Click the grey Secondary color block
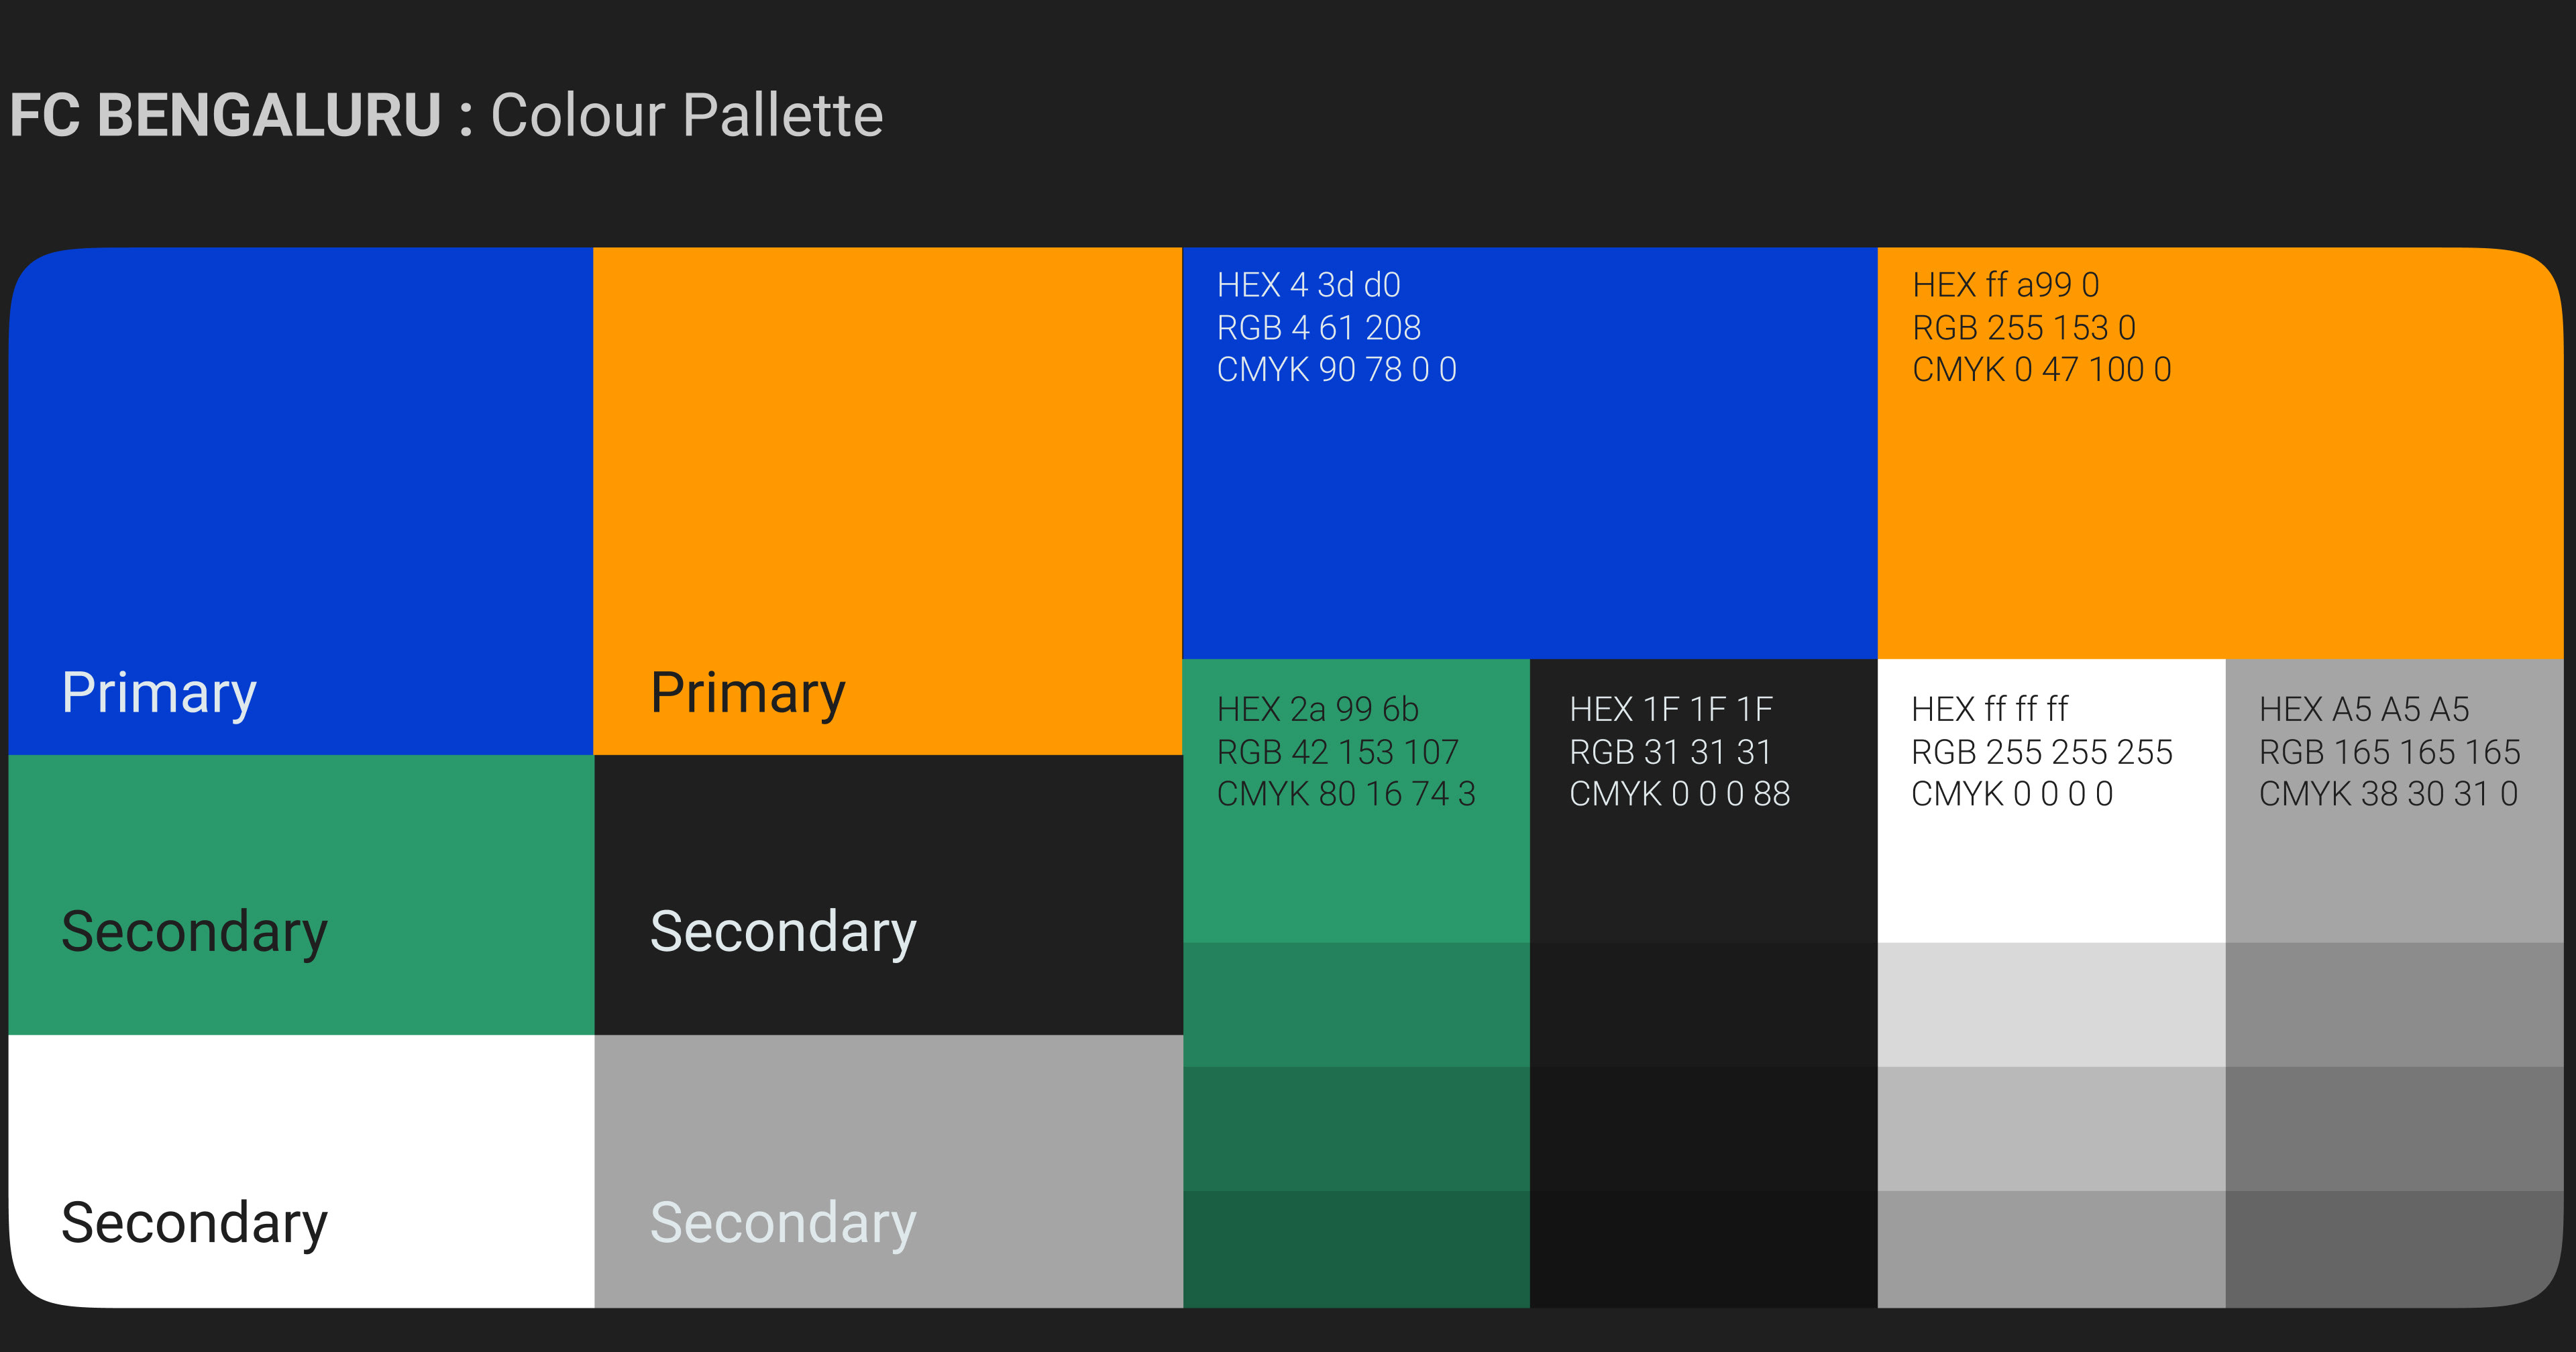The image size is (2576, 1352). 887,1170
